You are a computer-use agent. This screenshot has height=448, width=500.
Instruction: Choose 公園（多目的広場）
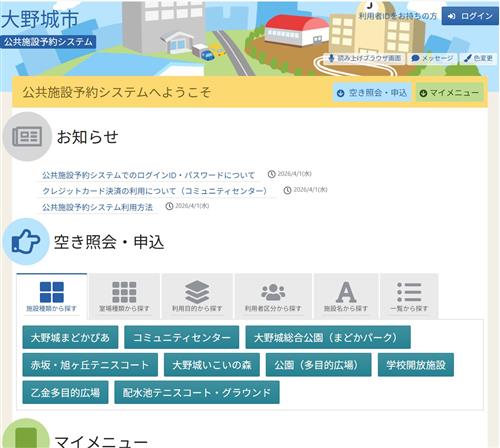pos(318,365)
